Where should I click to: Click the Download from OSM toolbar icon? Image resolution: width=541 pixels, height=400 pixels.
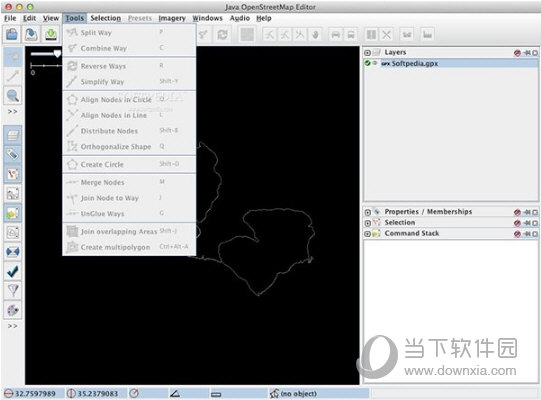click(x=51, y=35)
